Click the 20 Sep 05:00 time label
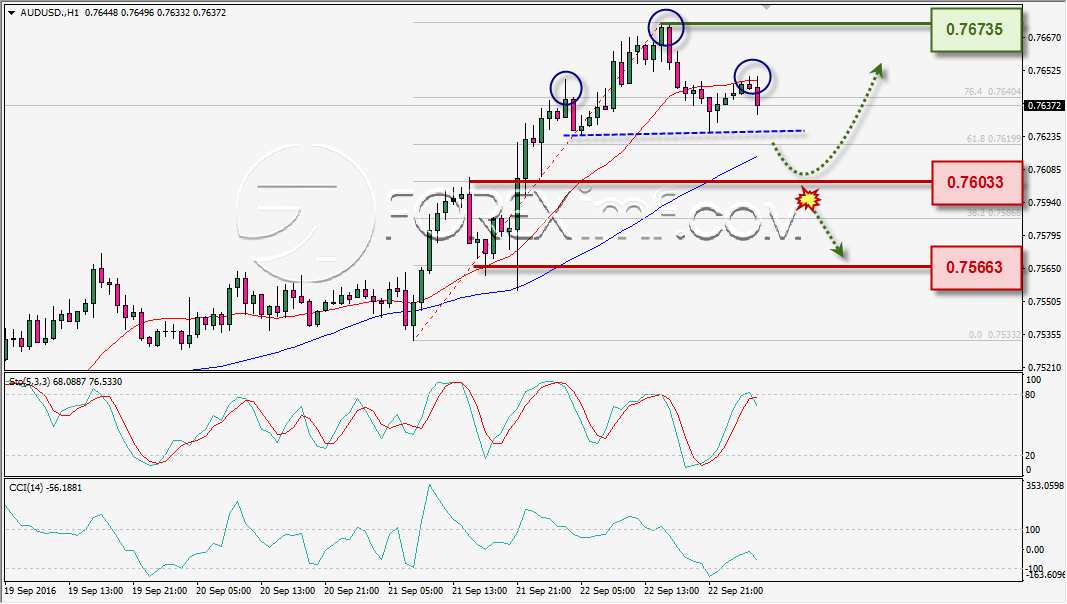The width and height of the screenshot is (1067, 604). click(x=224, y=591)
